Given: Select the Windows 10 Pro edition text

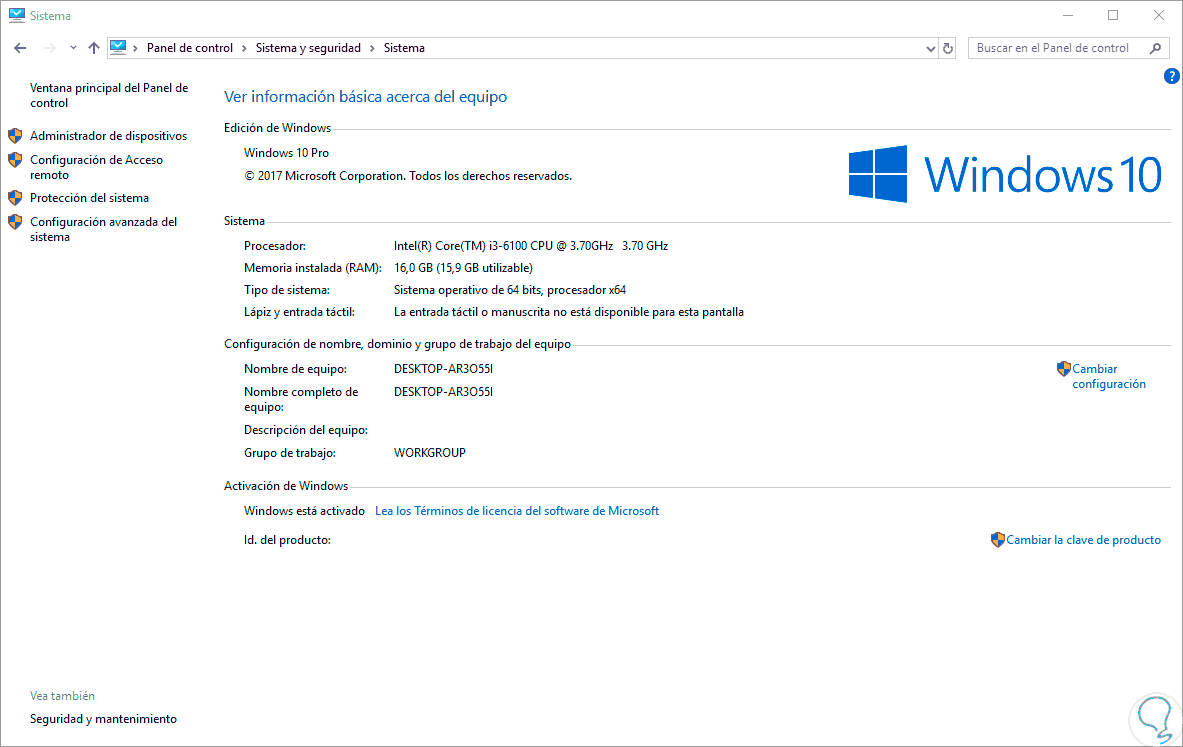Looking at the screenshot, I should point(286,152).
